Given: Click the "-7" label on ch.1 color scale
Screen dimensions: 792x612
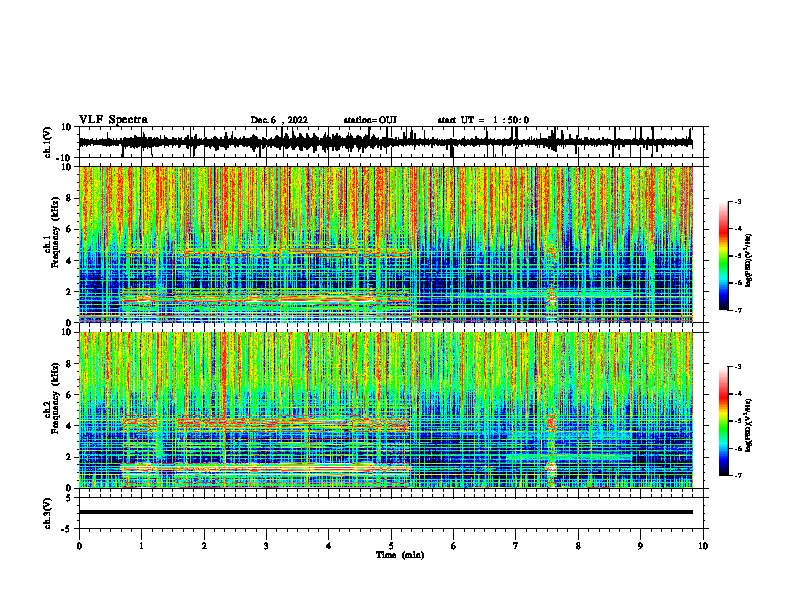Looking at the screenshot, I should coord(737,310).
